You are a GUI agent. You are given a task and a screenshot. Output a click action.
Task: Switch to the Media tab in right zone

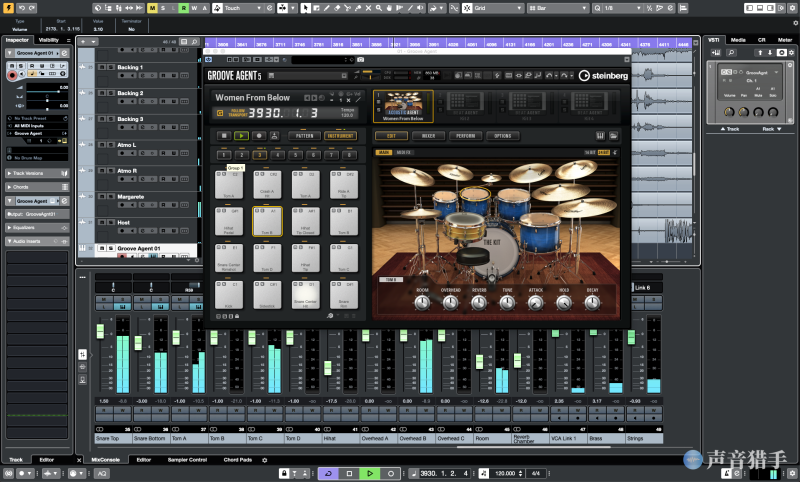coord(738,40)
